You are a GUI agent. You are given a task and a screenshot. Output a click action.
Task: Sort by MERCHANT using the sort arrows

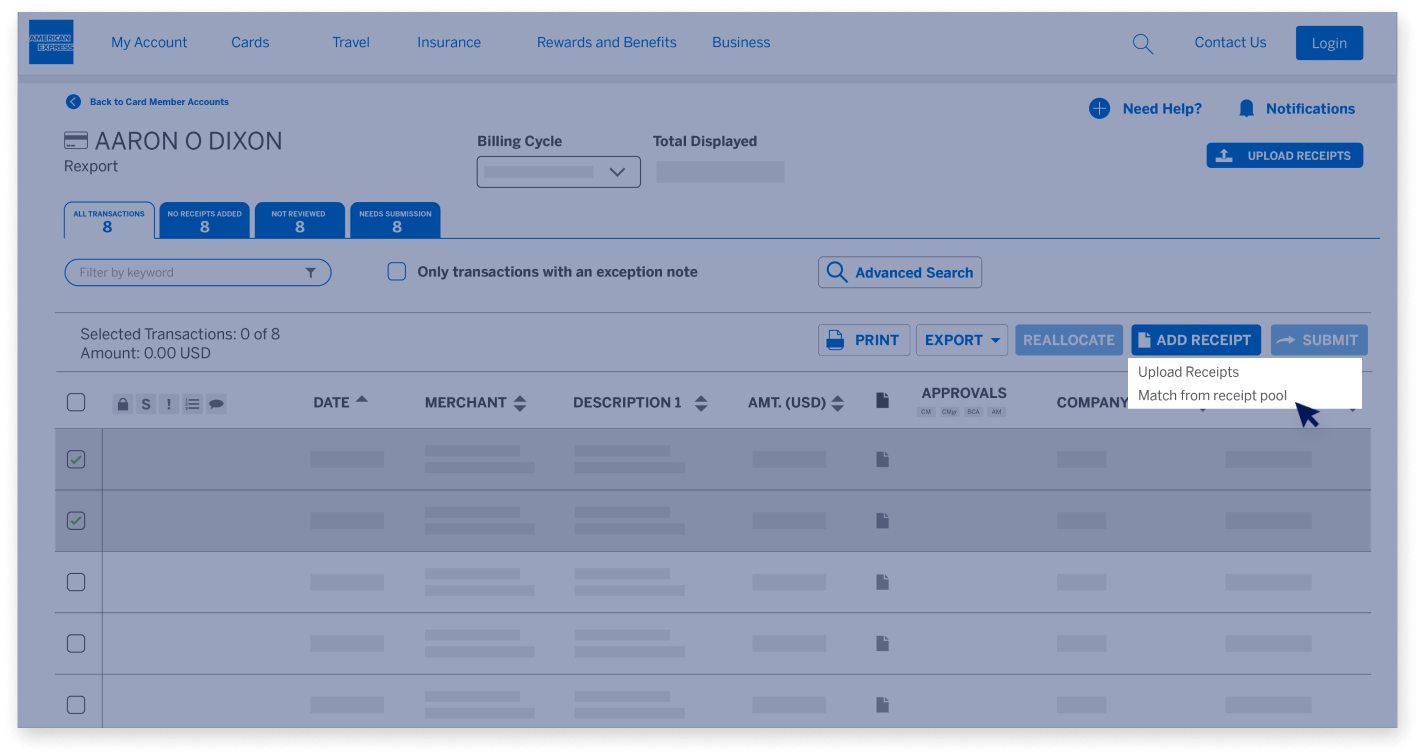(x=520, y=403)
